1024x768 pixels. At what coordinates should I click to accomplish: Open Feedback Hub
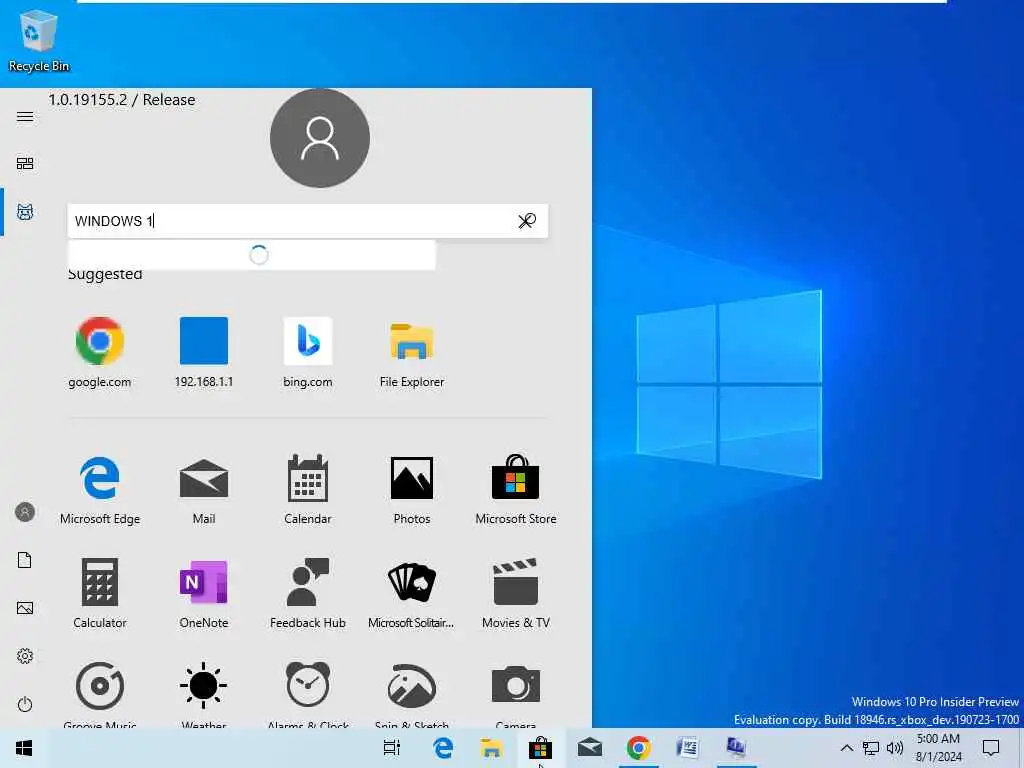click(x=308, y=593)
